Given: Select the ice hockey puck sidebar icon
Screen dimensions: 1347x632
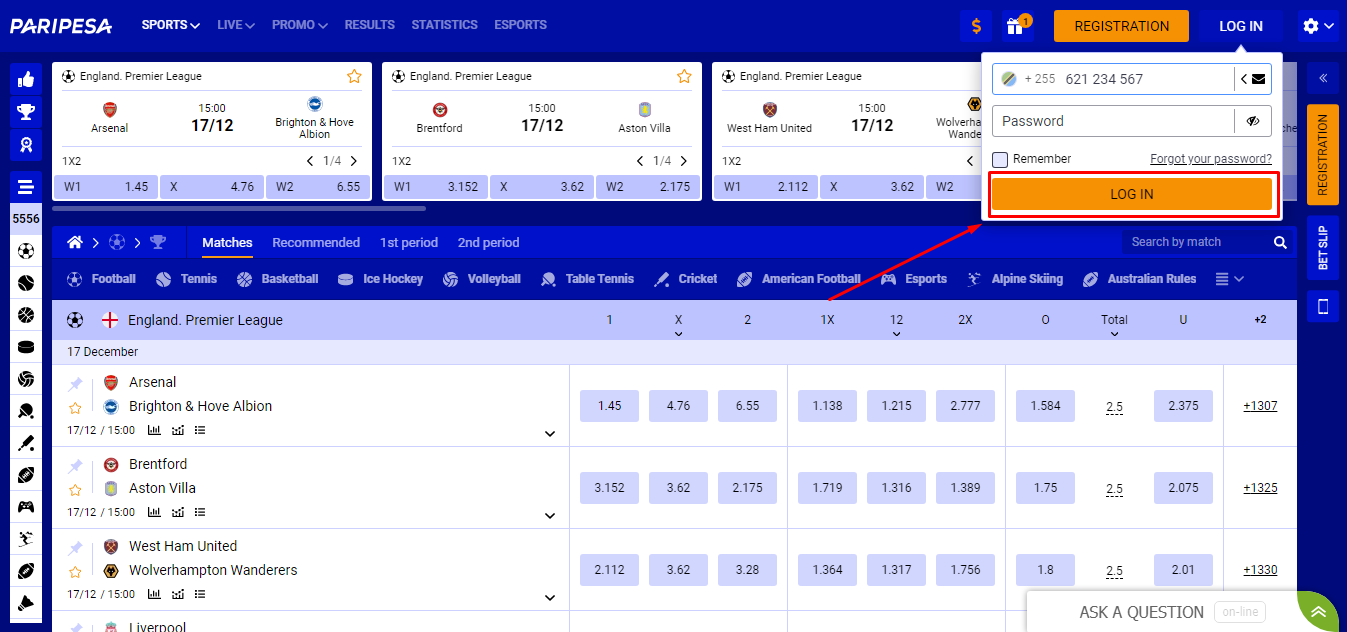Looking at the screenshot, I should [26, 347].
